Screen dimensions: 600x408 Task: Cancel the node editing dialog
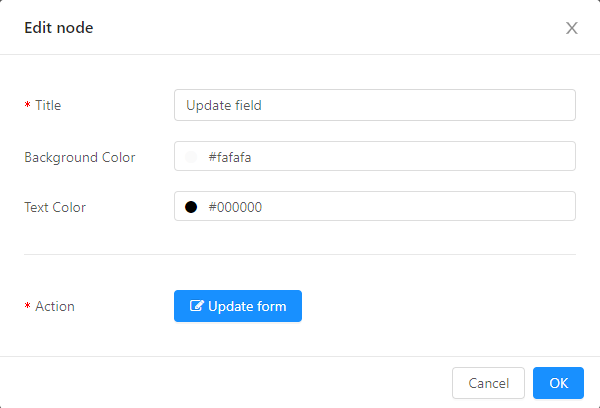488,383
